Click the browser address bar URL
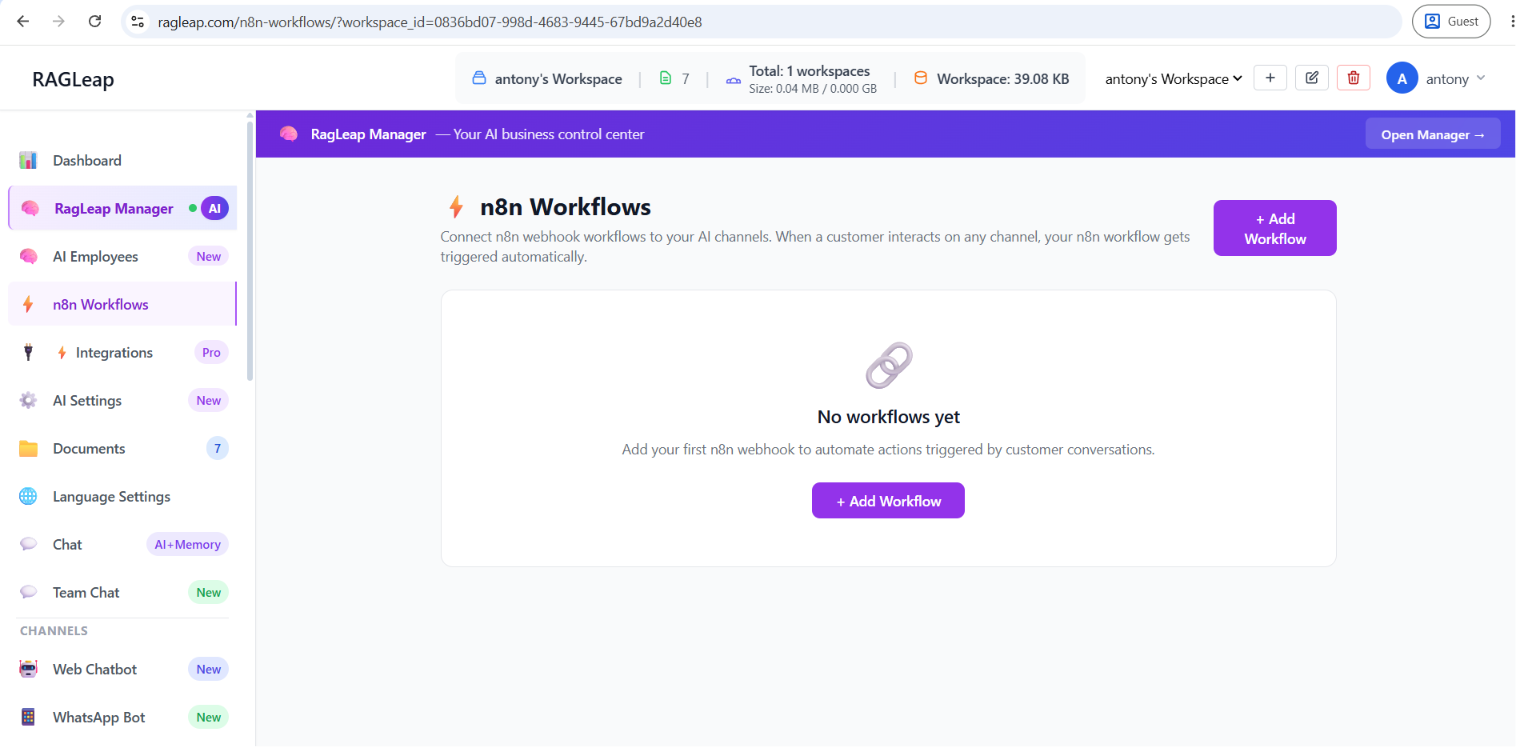This screenshot has width=1516, height=747. 430,21
